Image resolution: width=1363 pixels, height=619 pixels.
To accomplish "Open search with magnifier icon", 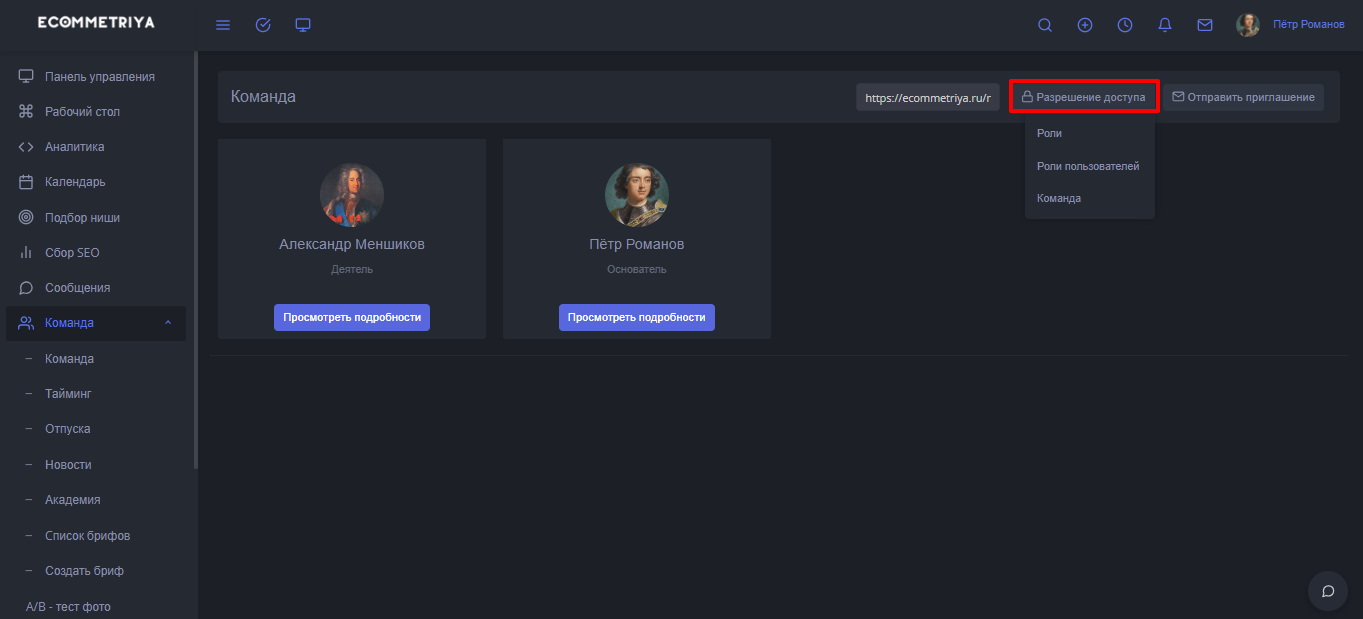I will [x=1045, y=25].
